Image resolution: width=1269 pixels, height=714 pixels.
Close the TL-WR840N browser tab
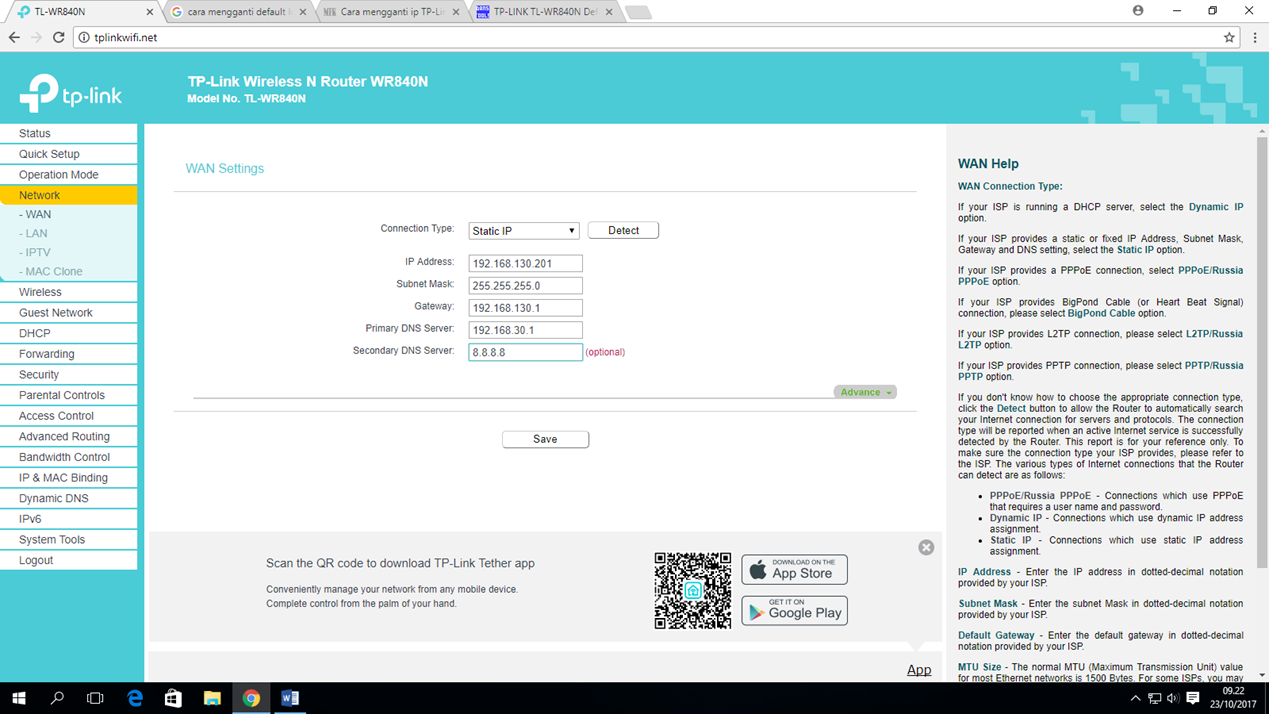point(150,12)
